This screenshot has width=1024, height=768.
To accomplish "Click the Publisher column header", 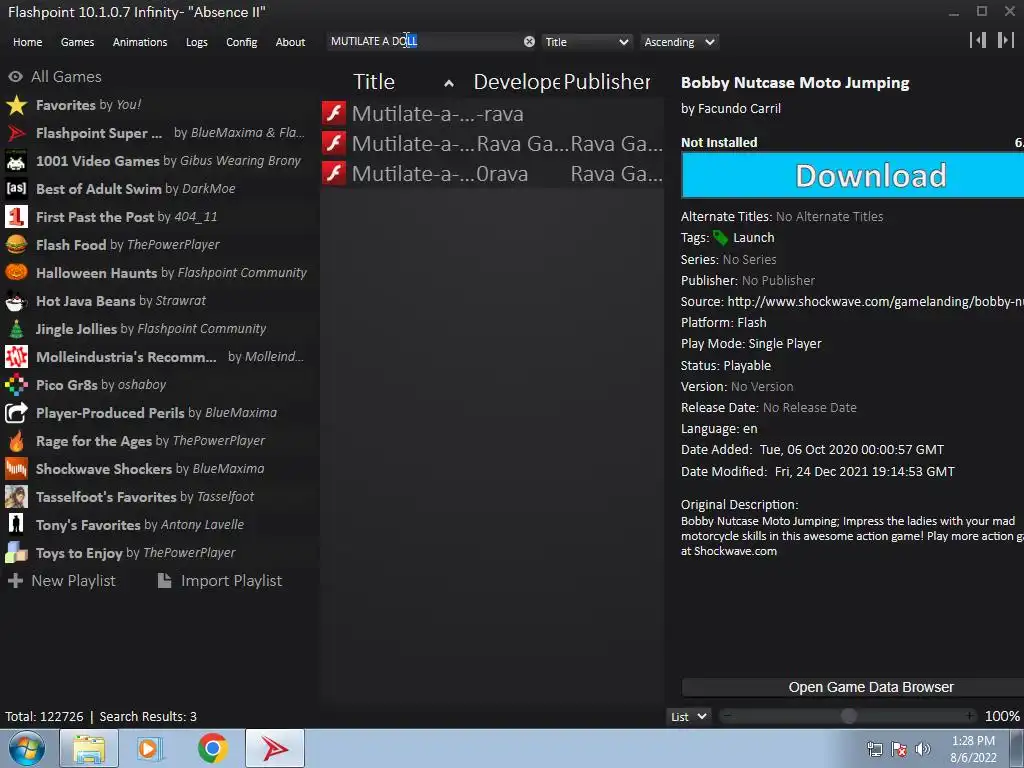I will click(x=607, y=82).
